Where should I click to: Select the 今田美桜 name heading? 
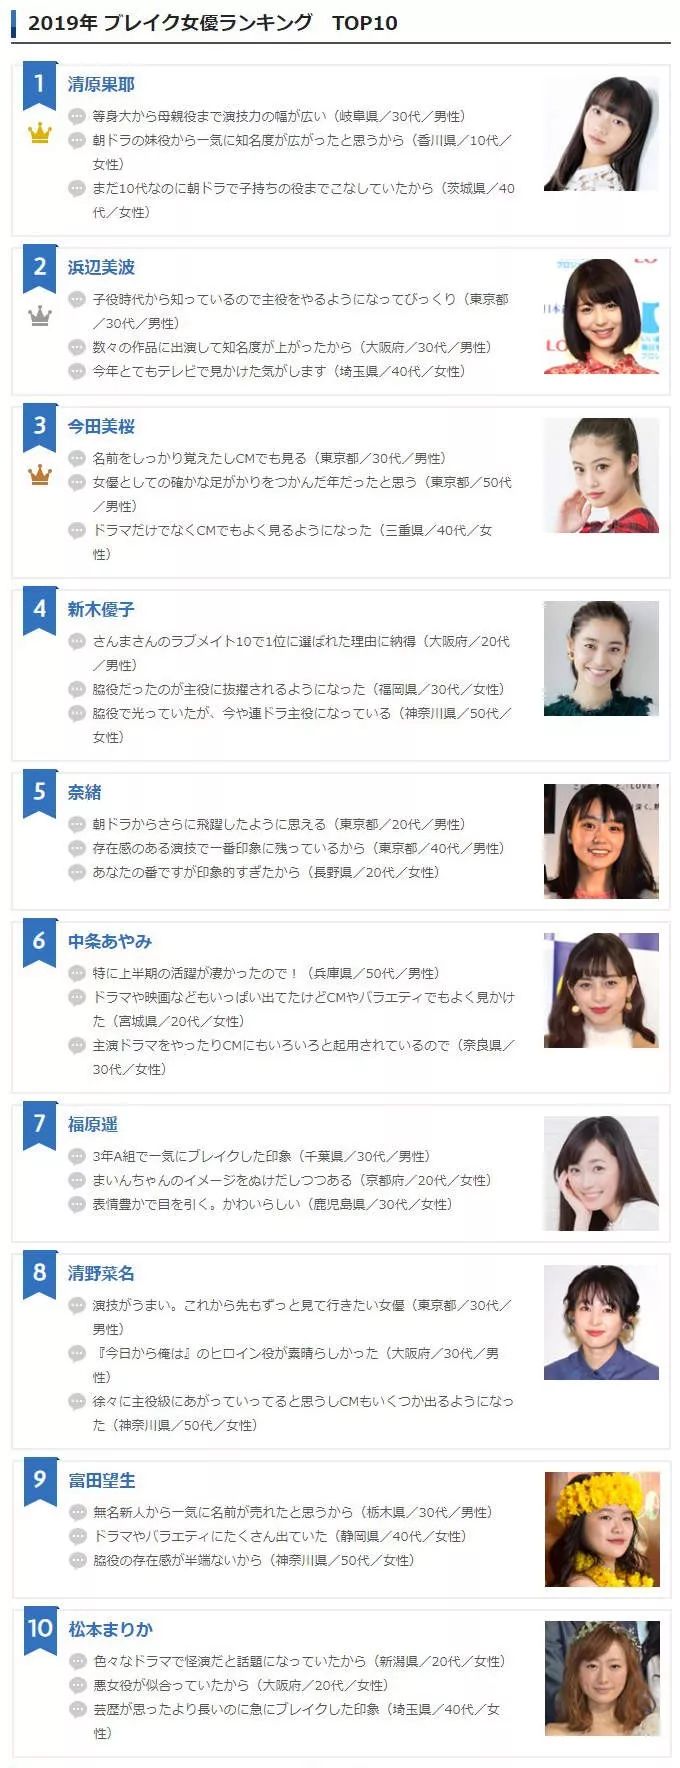click(x=101, y=427)
